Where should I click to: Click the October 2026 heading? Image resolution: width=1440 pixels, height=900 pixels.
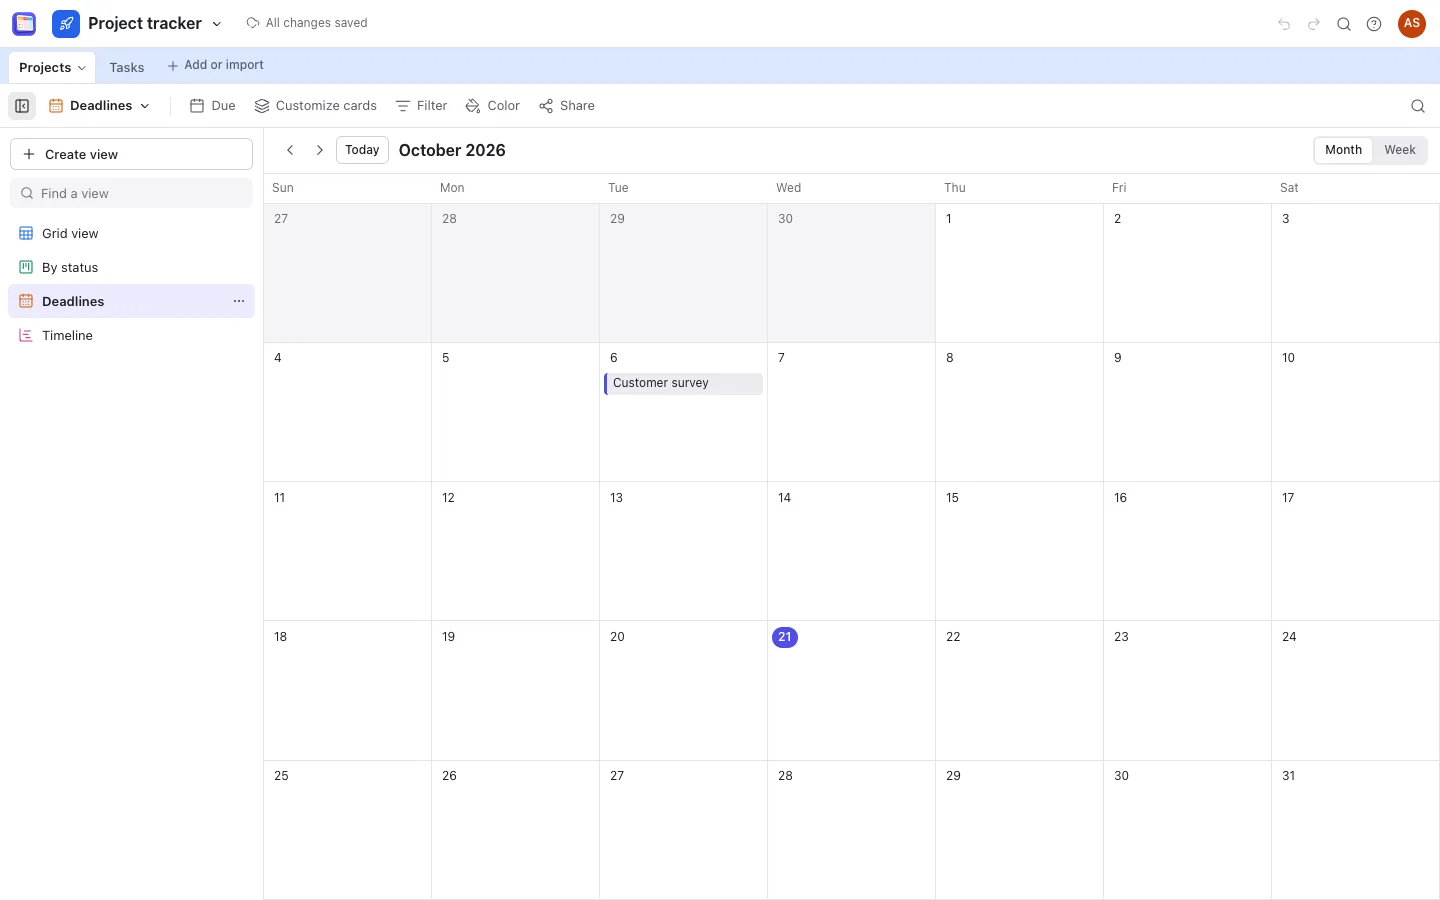452,150
